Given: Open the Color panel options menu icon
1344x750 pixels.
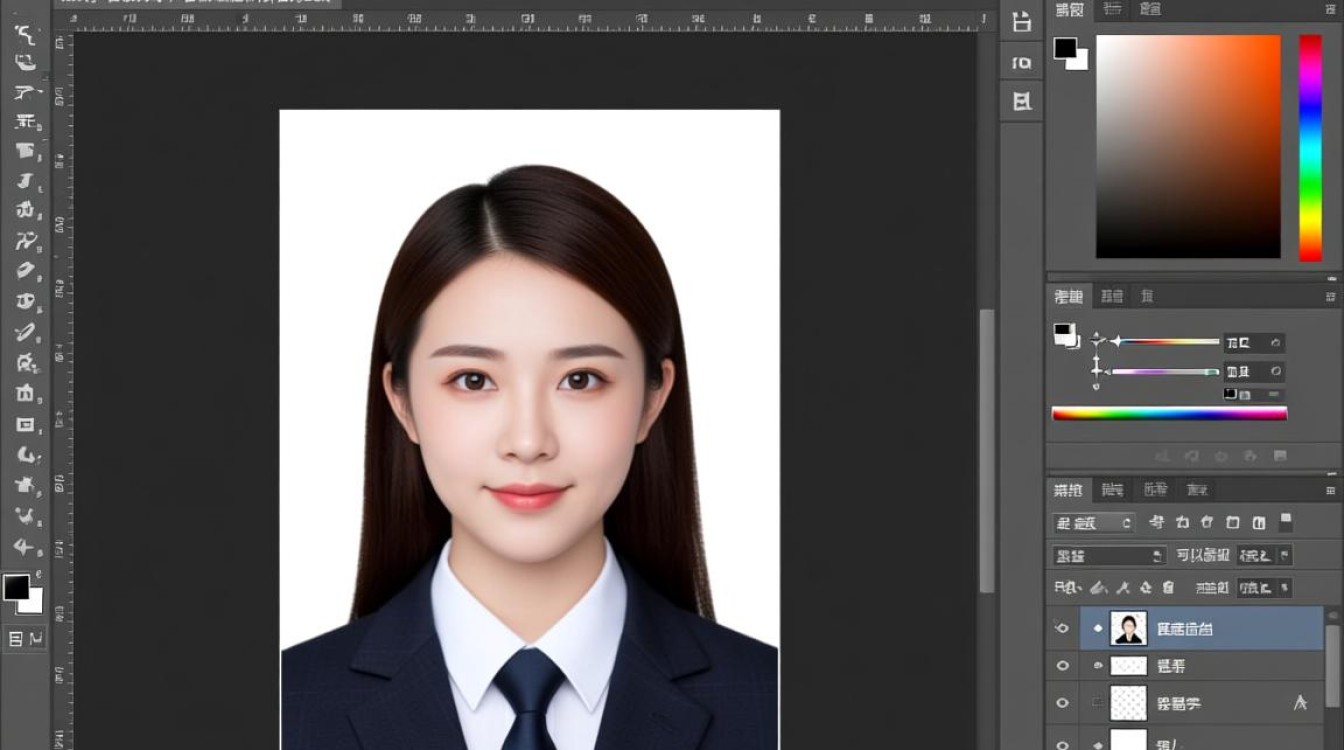Looking at the screenshot, I should (x=1331, y=10).
